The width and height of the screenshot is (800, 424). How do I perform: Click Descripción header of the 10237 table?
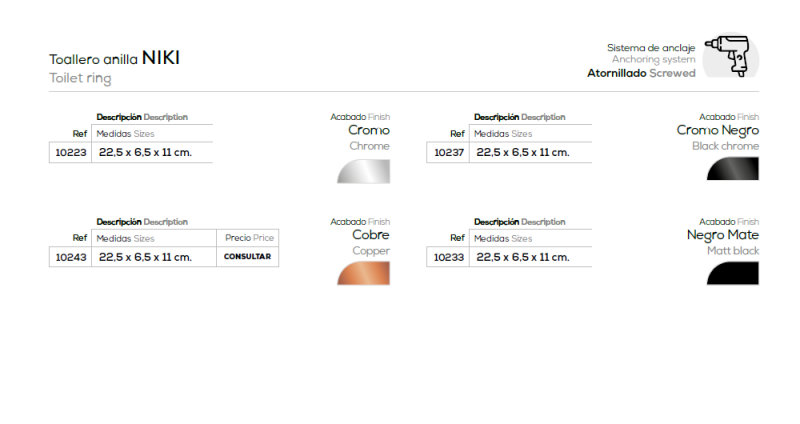519,117
